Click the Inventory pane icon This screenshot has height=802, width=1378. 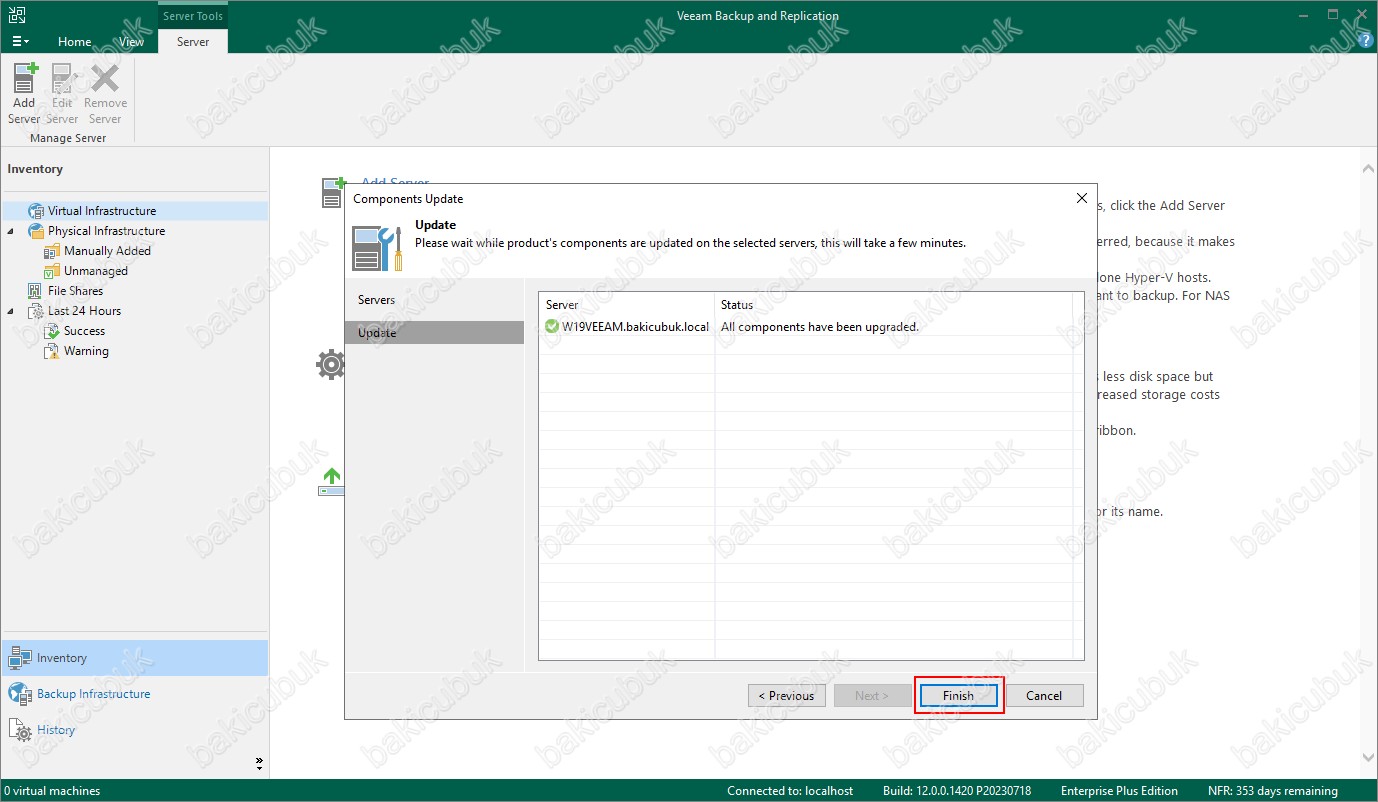click(20, 658)
